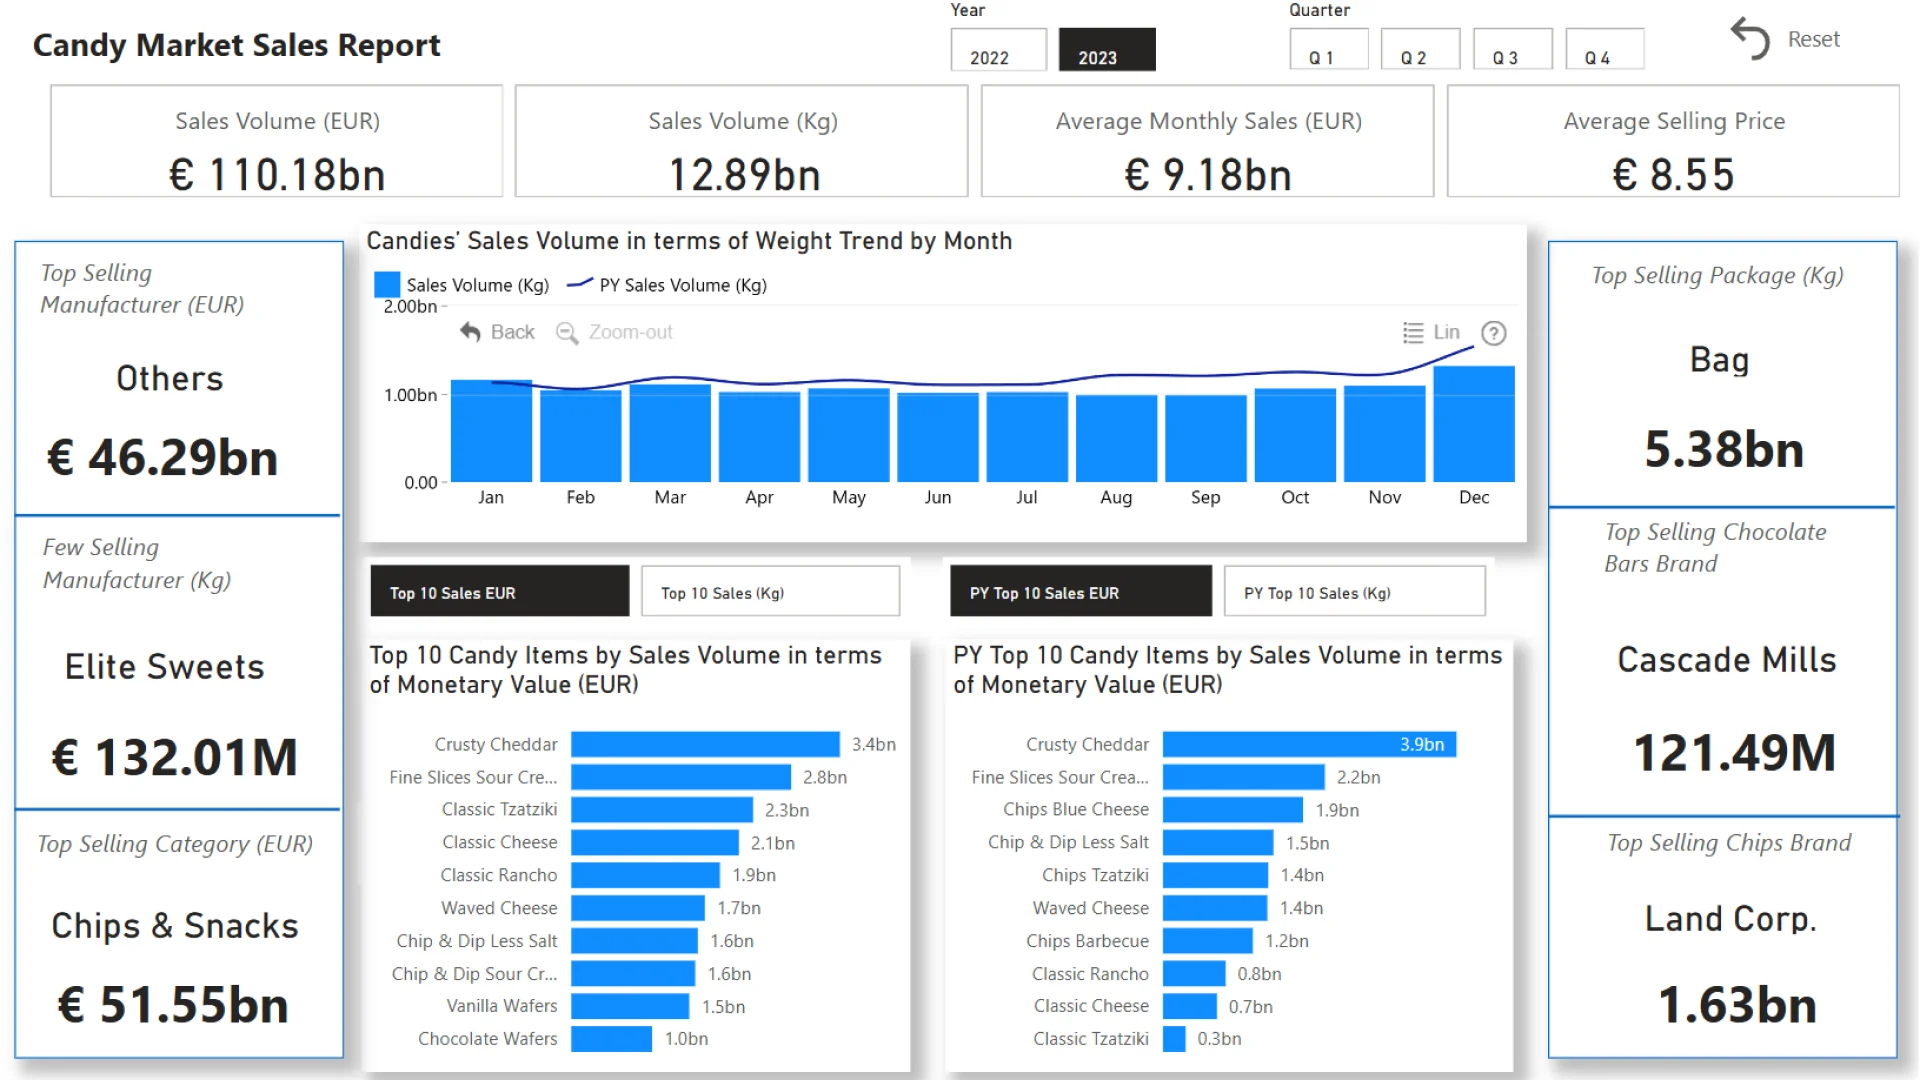Click the PY Classic Tzatziki 0.3bn bar

coord(1174,1039)
